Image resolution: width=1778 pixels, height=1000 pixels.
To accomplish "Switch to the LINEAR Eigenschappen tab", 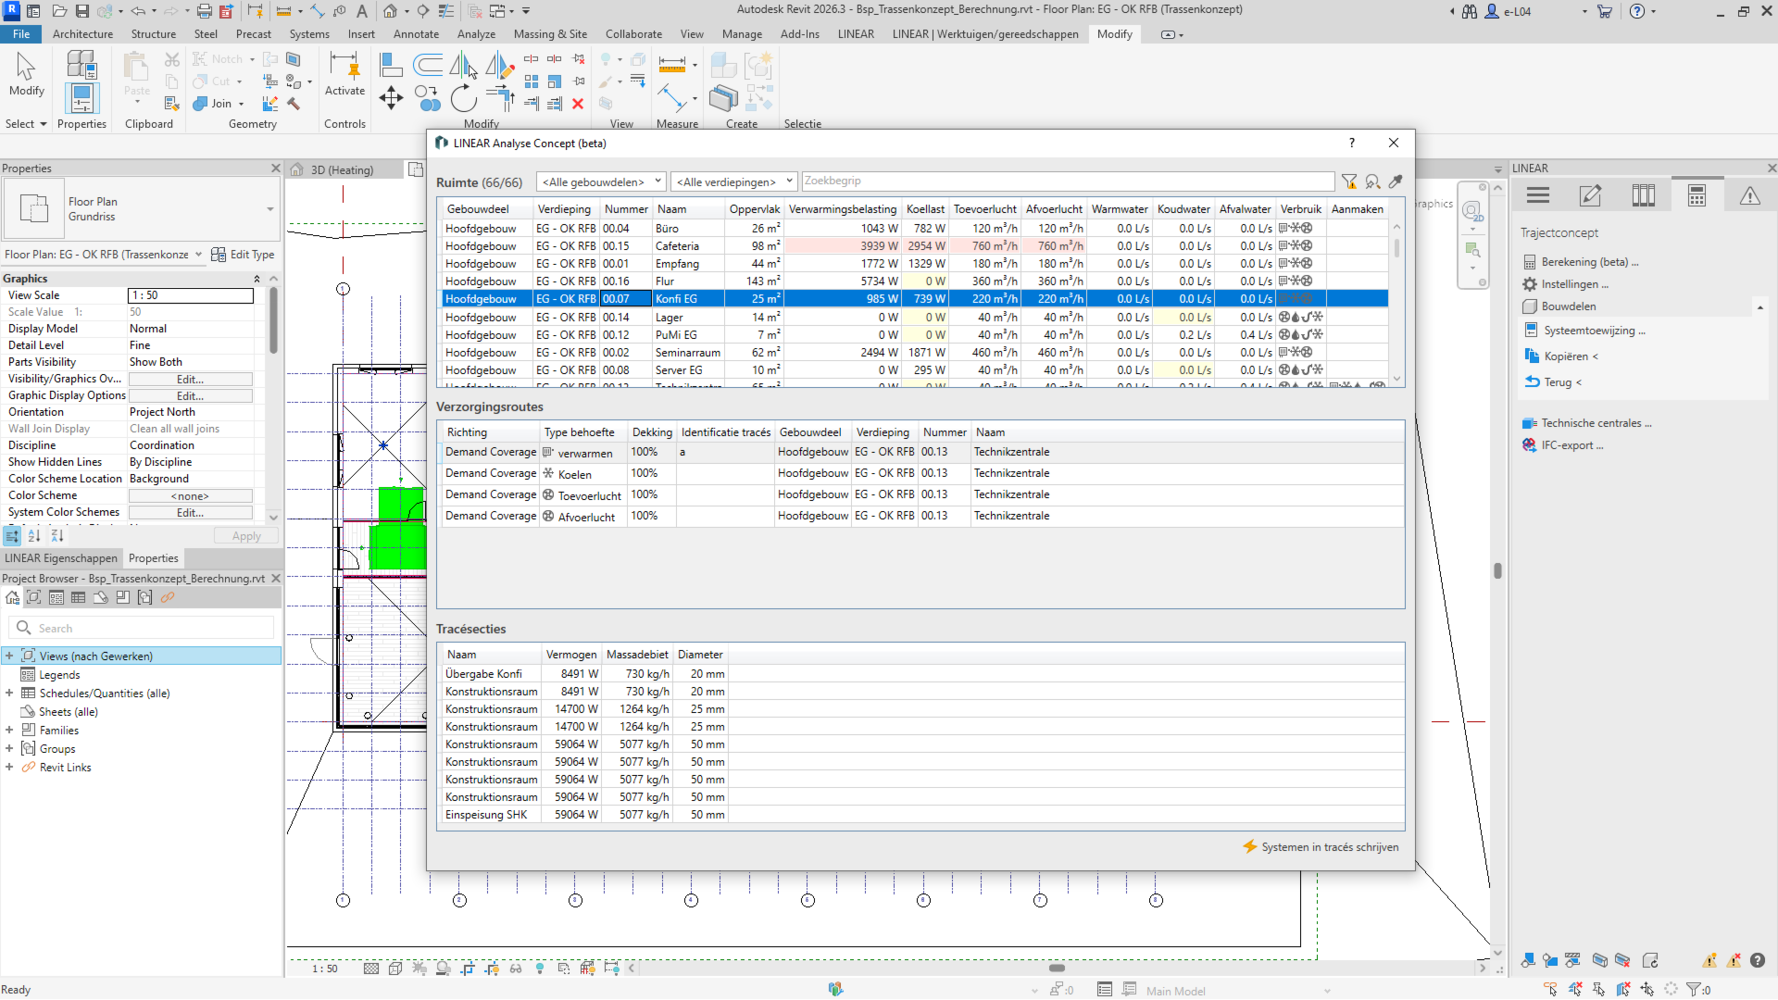I will [x=61, y=559].
